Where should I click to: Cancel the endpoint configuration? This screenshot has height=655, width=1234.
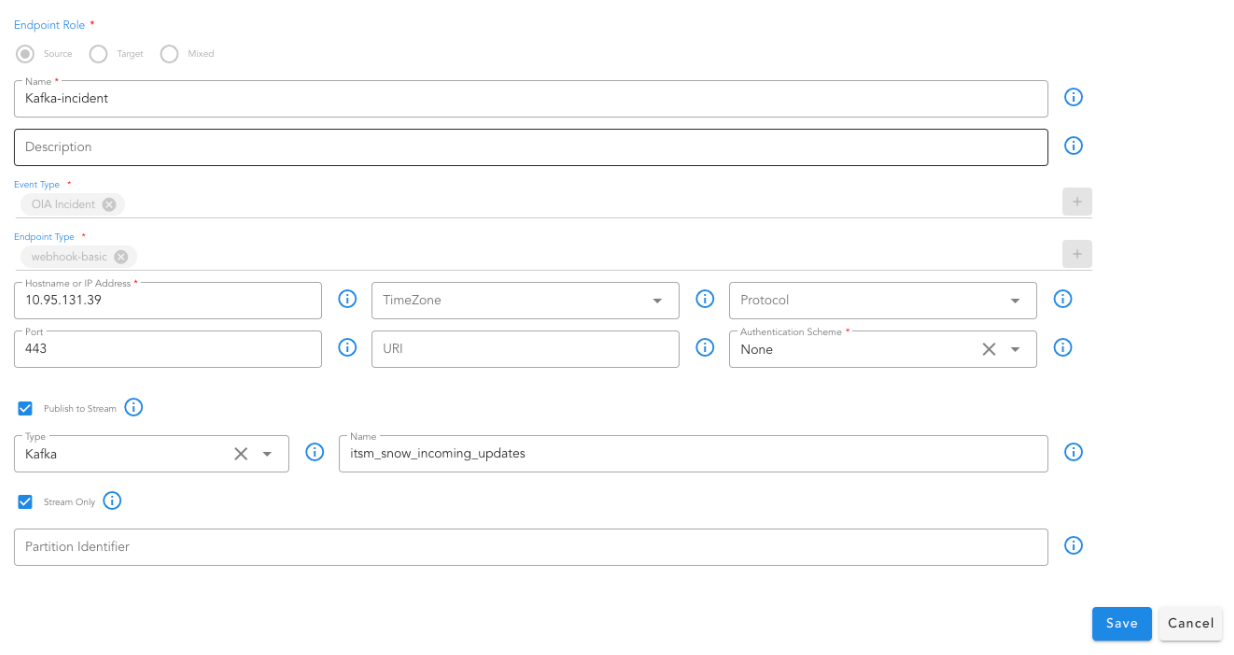[x=1190, y=623]
